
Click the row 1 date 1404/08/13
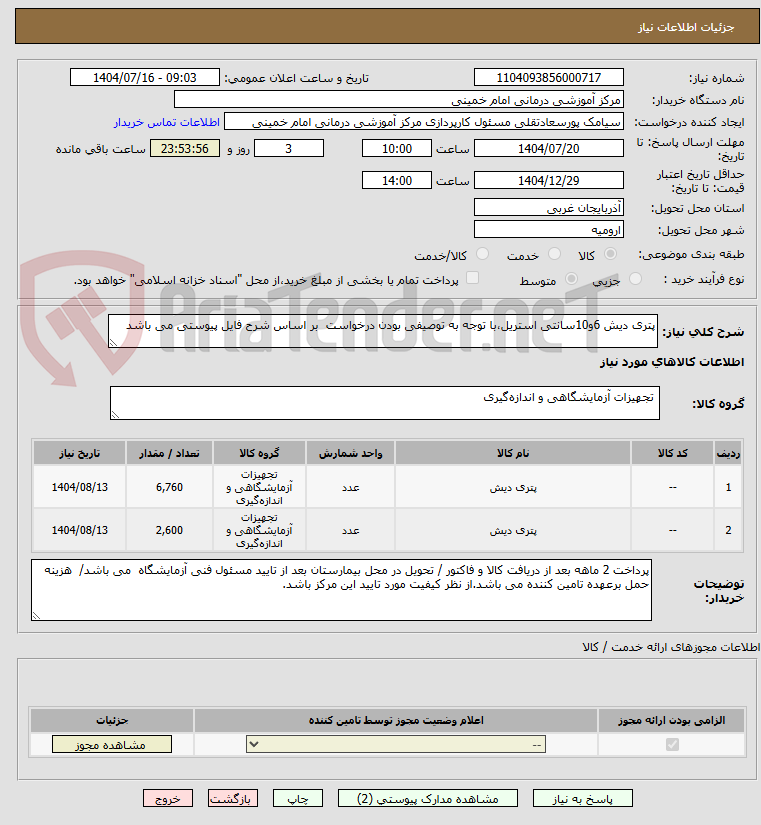[79, 487]
